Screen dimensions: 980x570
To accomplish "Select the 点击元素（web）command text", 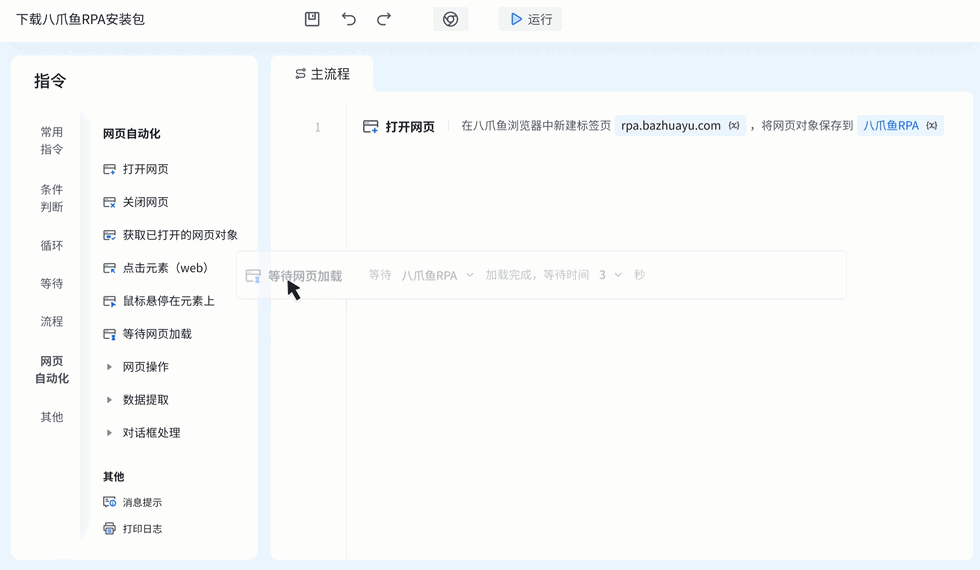I will pos(165,268).
